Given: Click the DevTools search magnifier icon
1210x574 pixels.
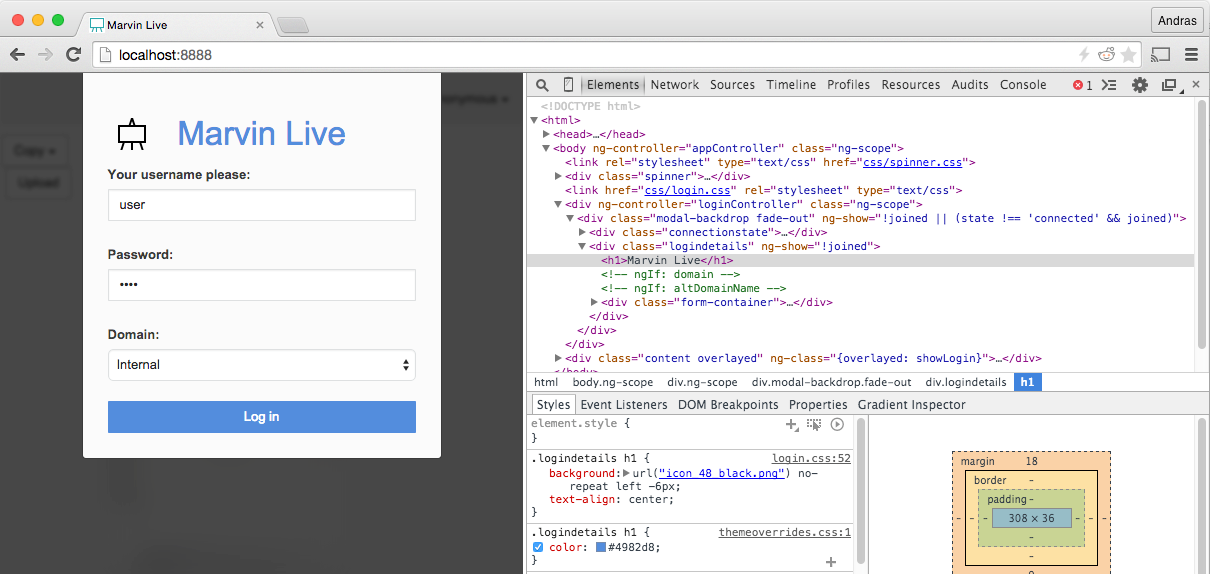Looking at the screenshot, I should (x=542, y=85).
